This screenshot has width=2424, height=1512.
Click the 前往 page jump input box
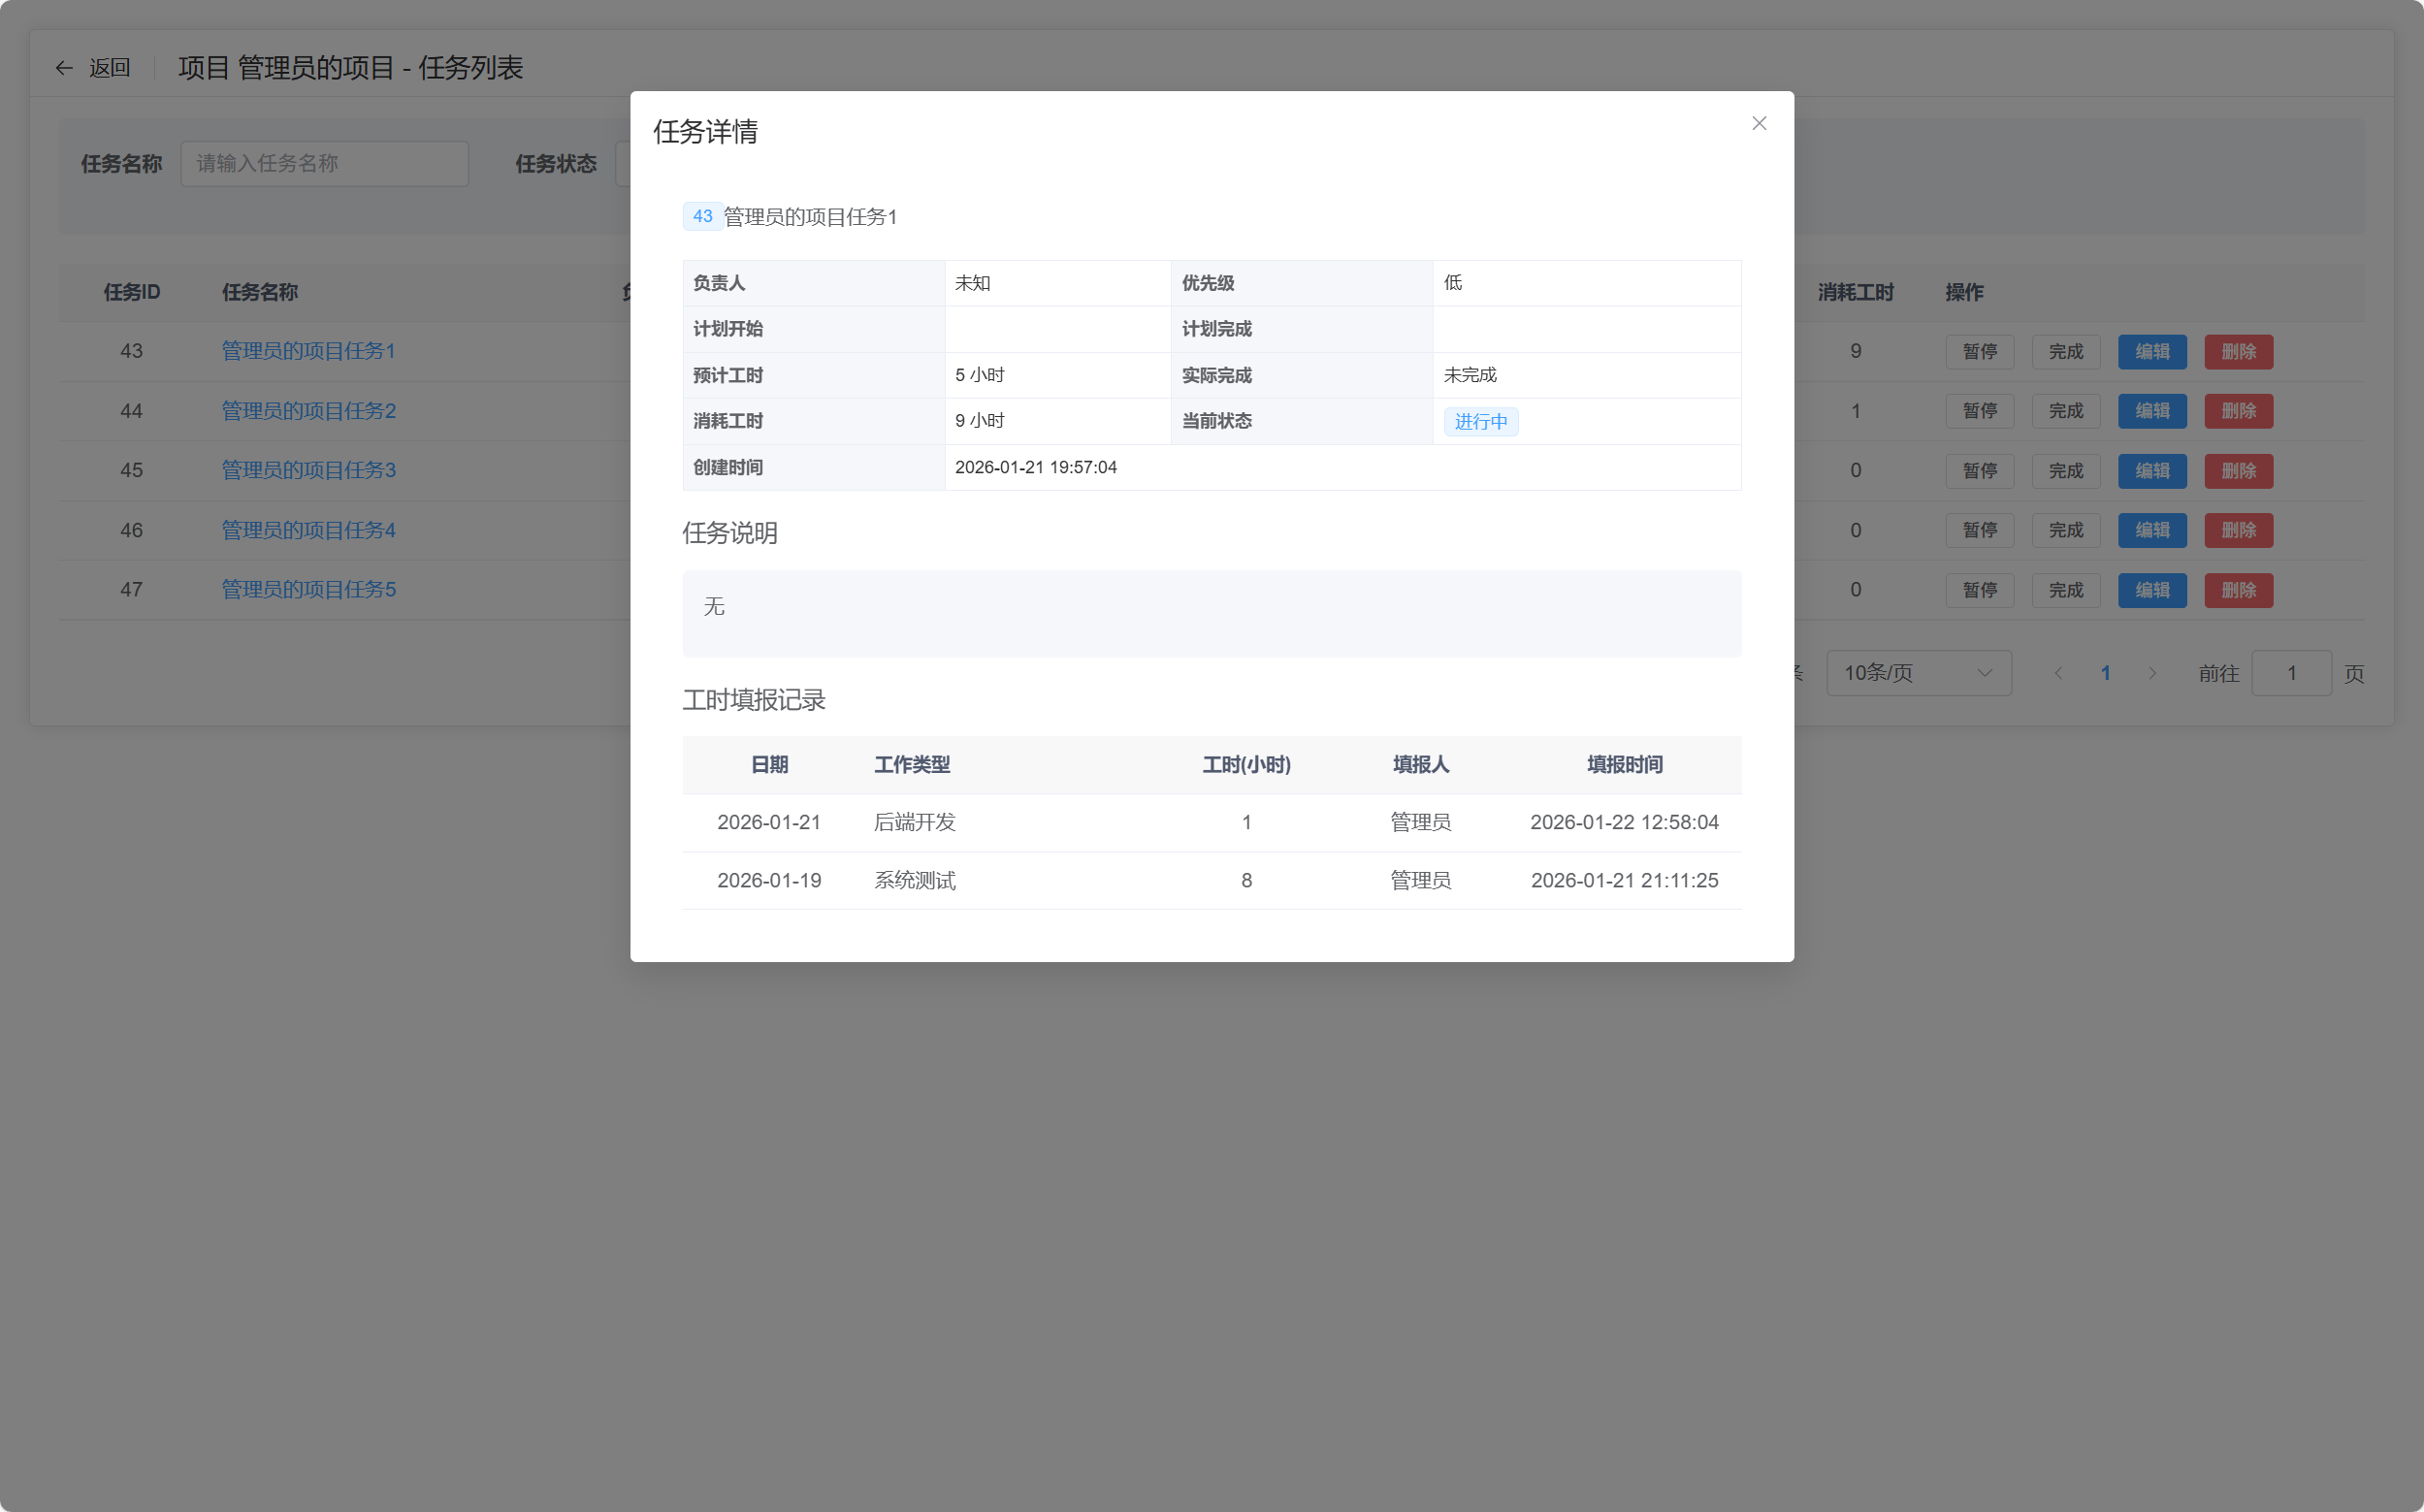coord(2291,673)
